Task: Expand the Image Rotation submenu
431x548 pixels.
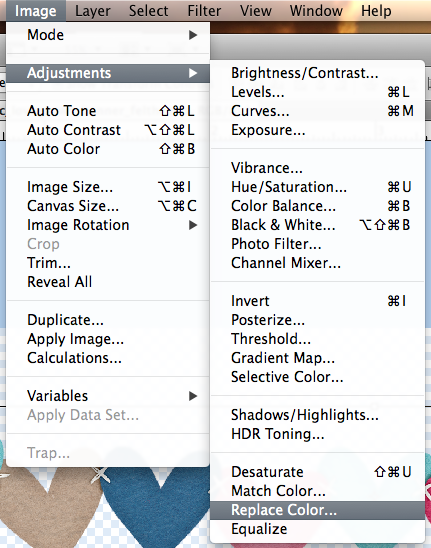Action: point(108,225)
